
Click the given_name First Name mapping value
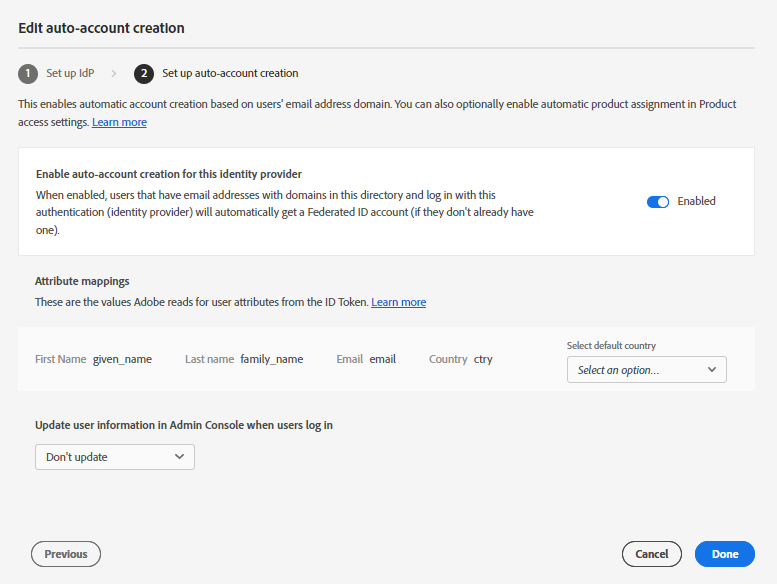(122, 359)
